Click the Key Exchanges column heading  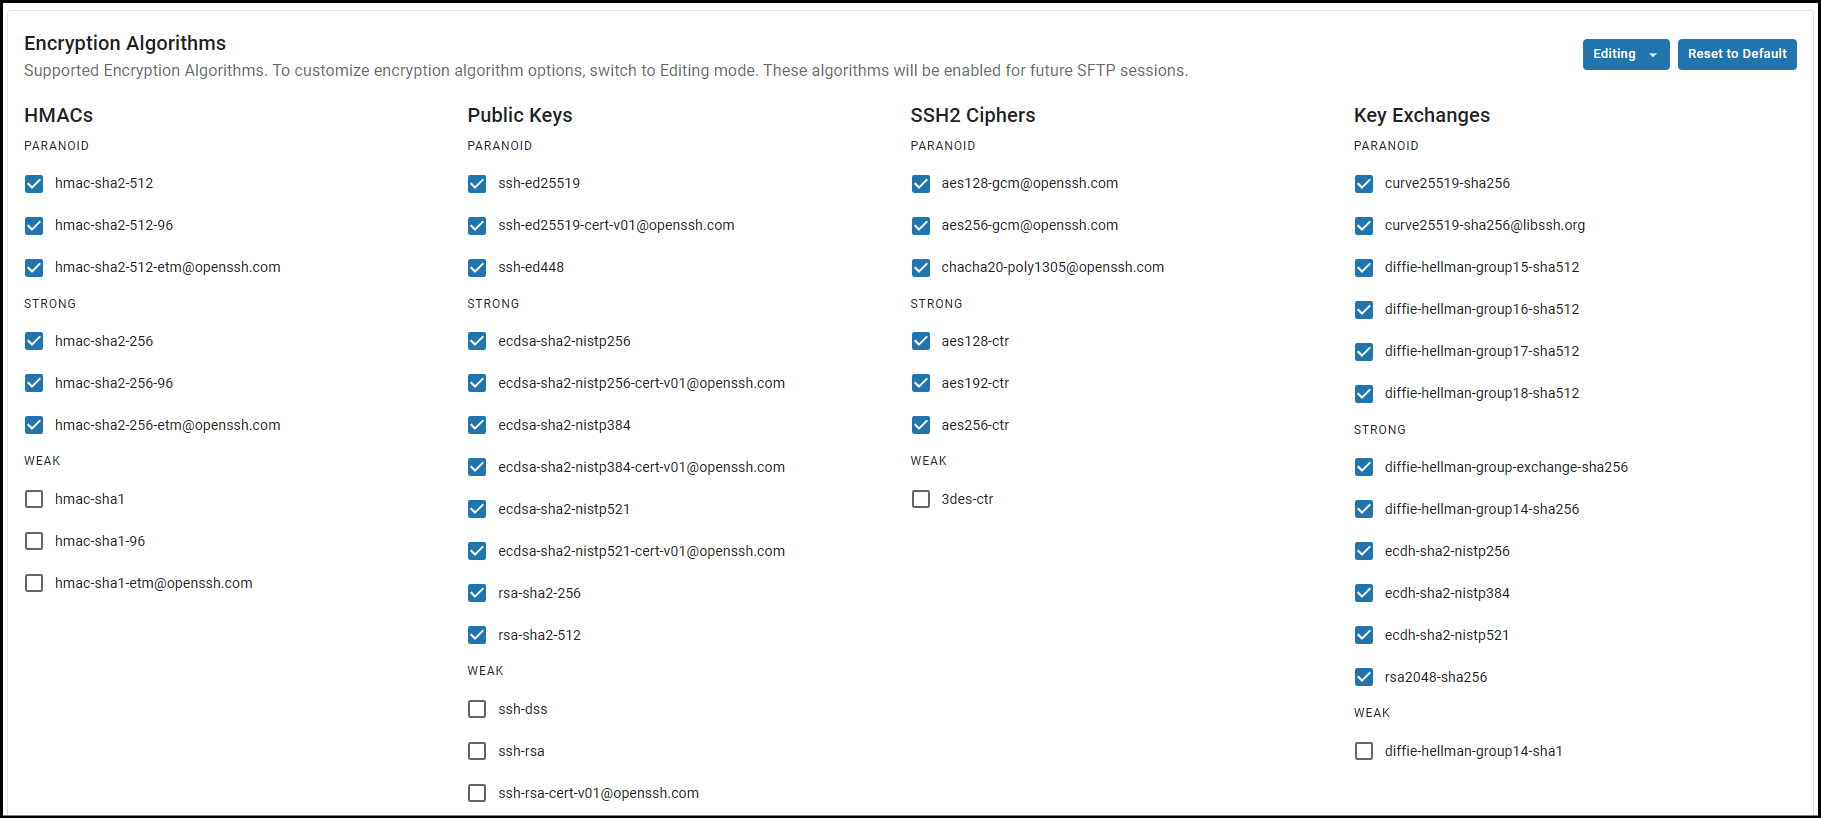[1422, 115]
